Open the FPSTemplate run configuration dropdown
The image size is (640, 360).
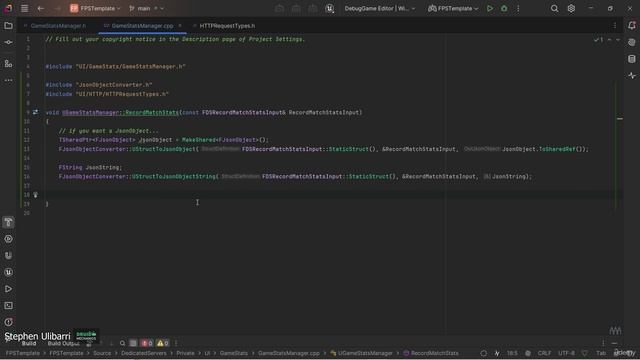pos(453,8)
